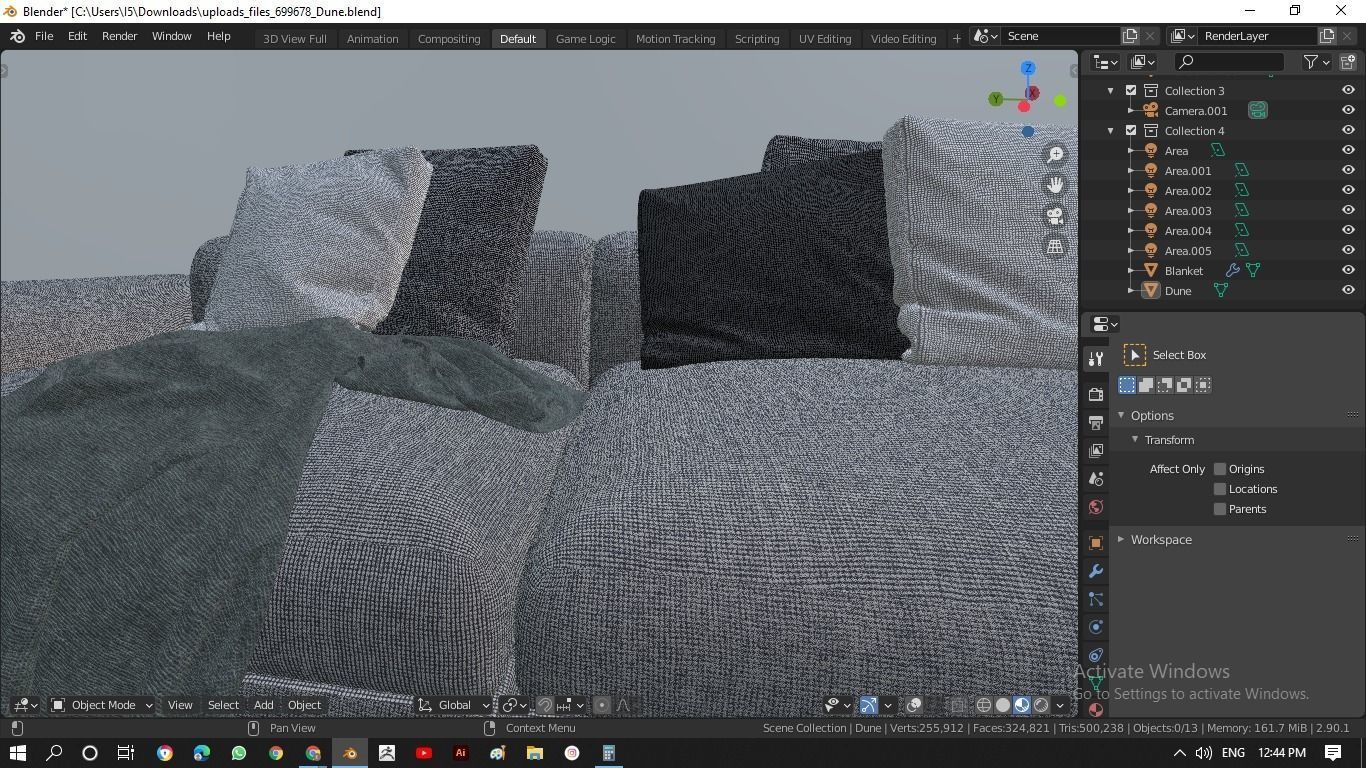Open the Render menu
This screenshot has width=1366, height=768.
pos(119,36)
